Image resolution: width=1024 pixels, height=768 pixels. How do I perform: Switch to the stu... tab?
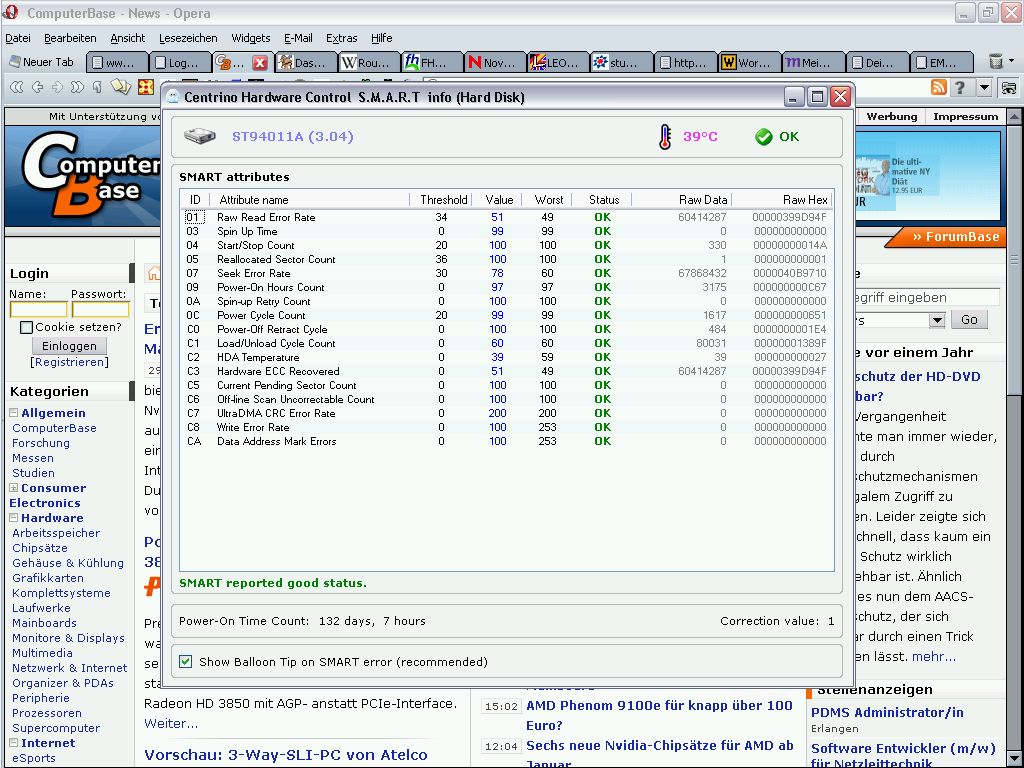(x=620, y=63)
